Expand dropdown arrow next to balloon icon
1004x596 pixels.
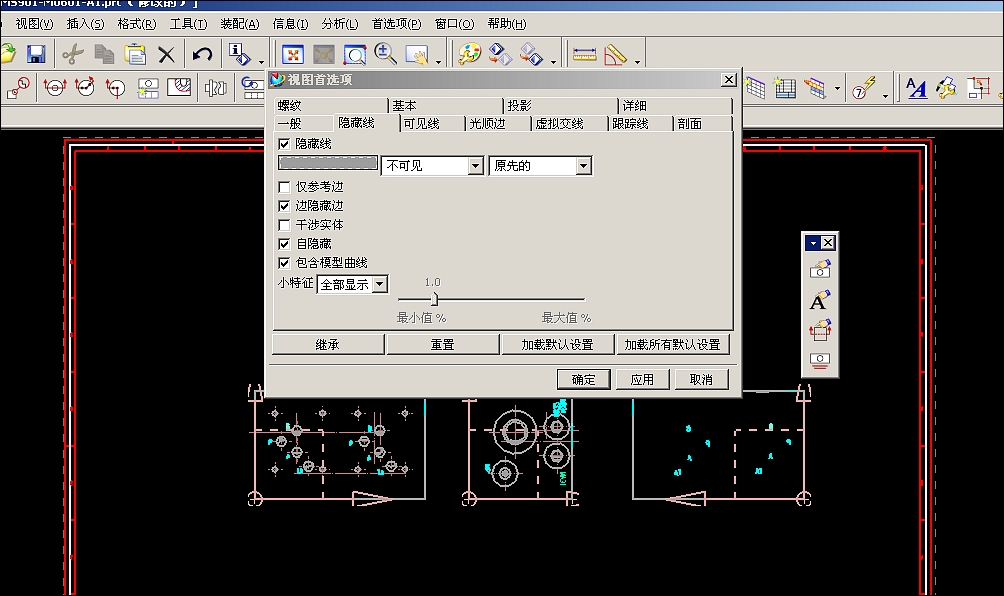886,96
